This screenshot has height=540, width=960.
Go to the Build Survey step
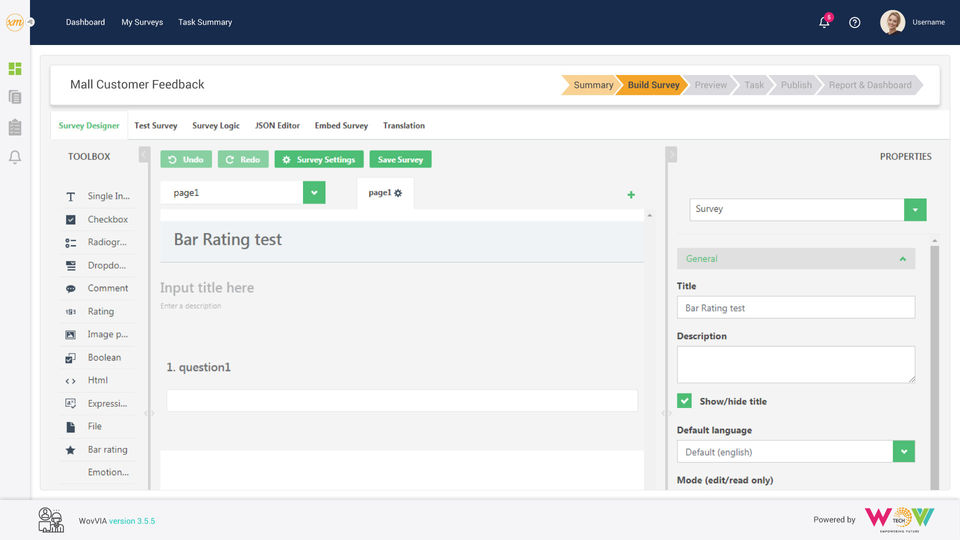tap(653, 85)
